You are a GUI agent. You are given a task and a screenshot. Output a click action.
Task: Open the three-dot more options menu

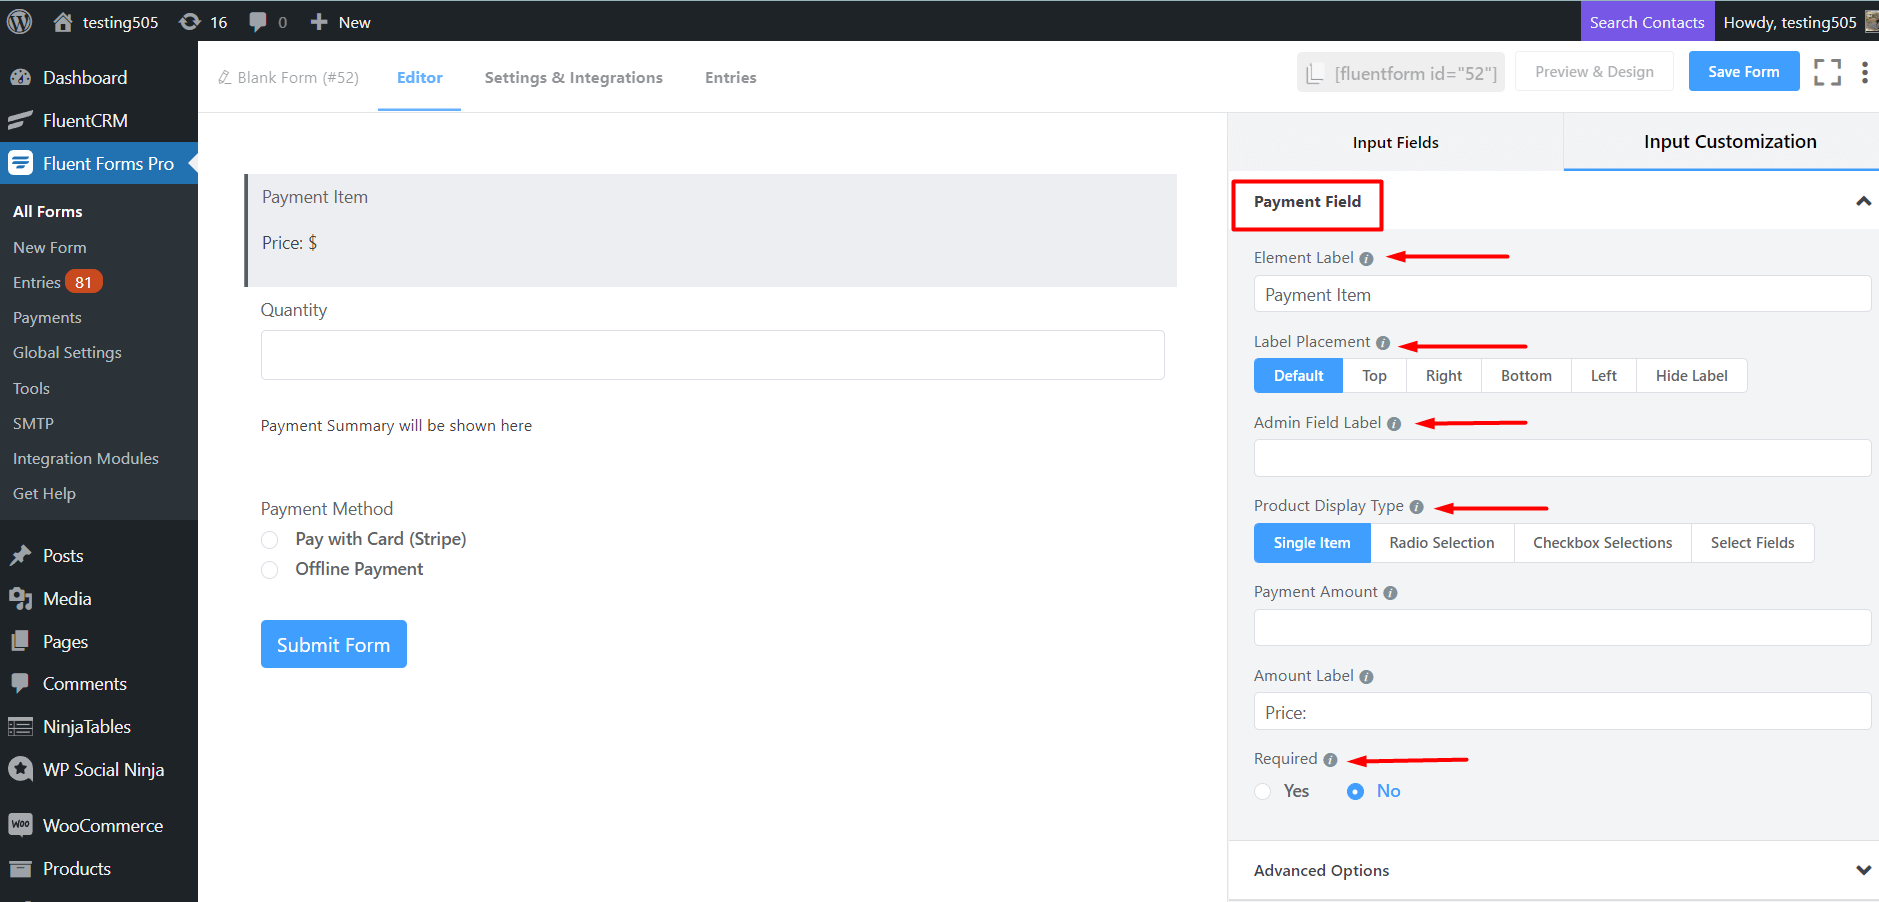coord(1864,72)
